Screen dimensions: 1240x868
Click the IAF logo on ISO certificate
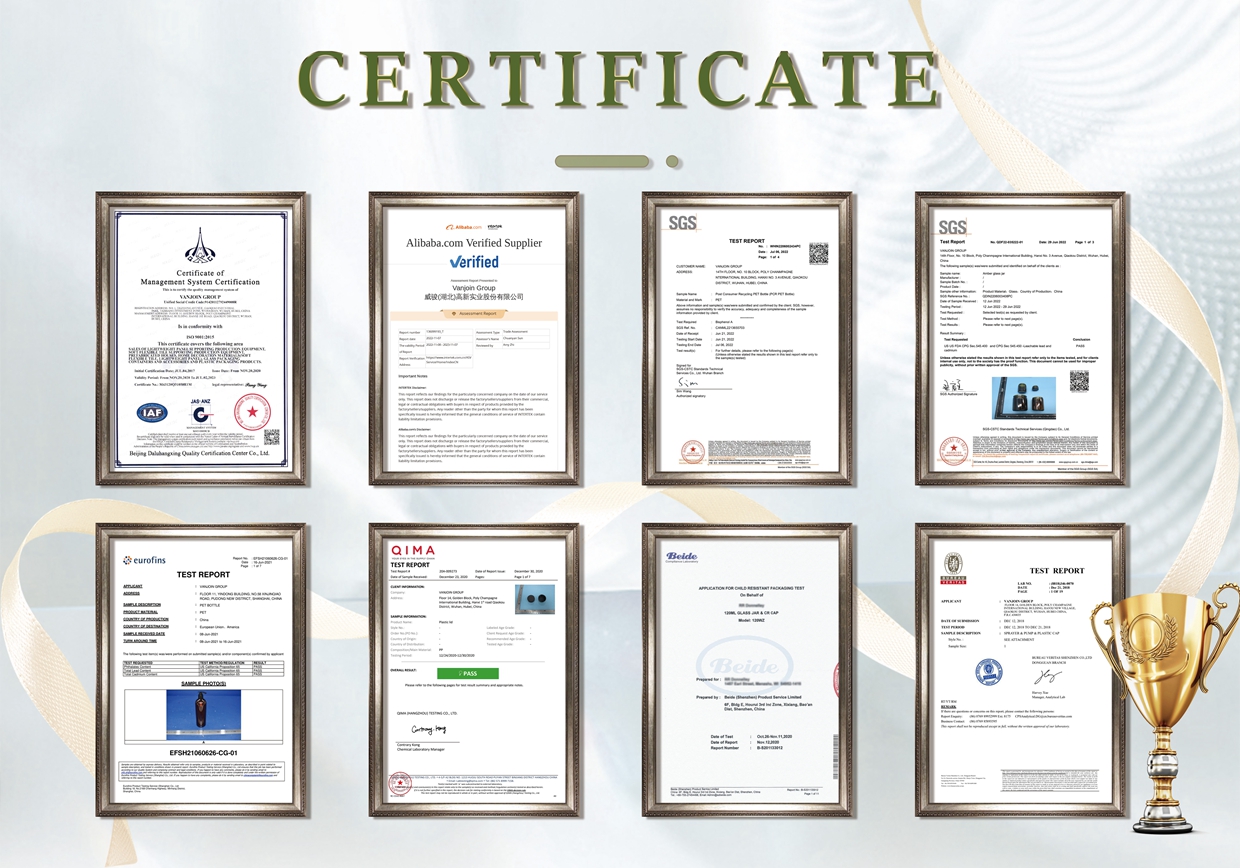click(152, 413)
